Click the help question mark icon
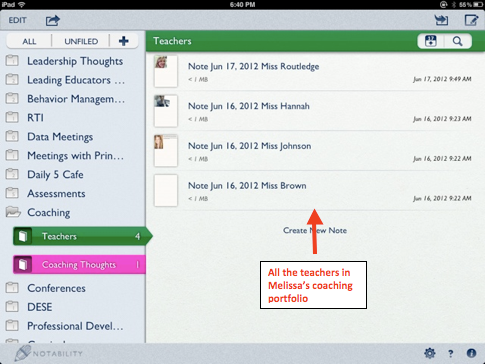This screenshot has height=364, width=485. coord(450,353)
